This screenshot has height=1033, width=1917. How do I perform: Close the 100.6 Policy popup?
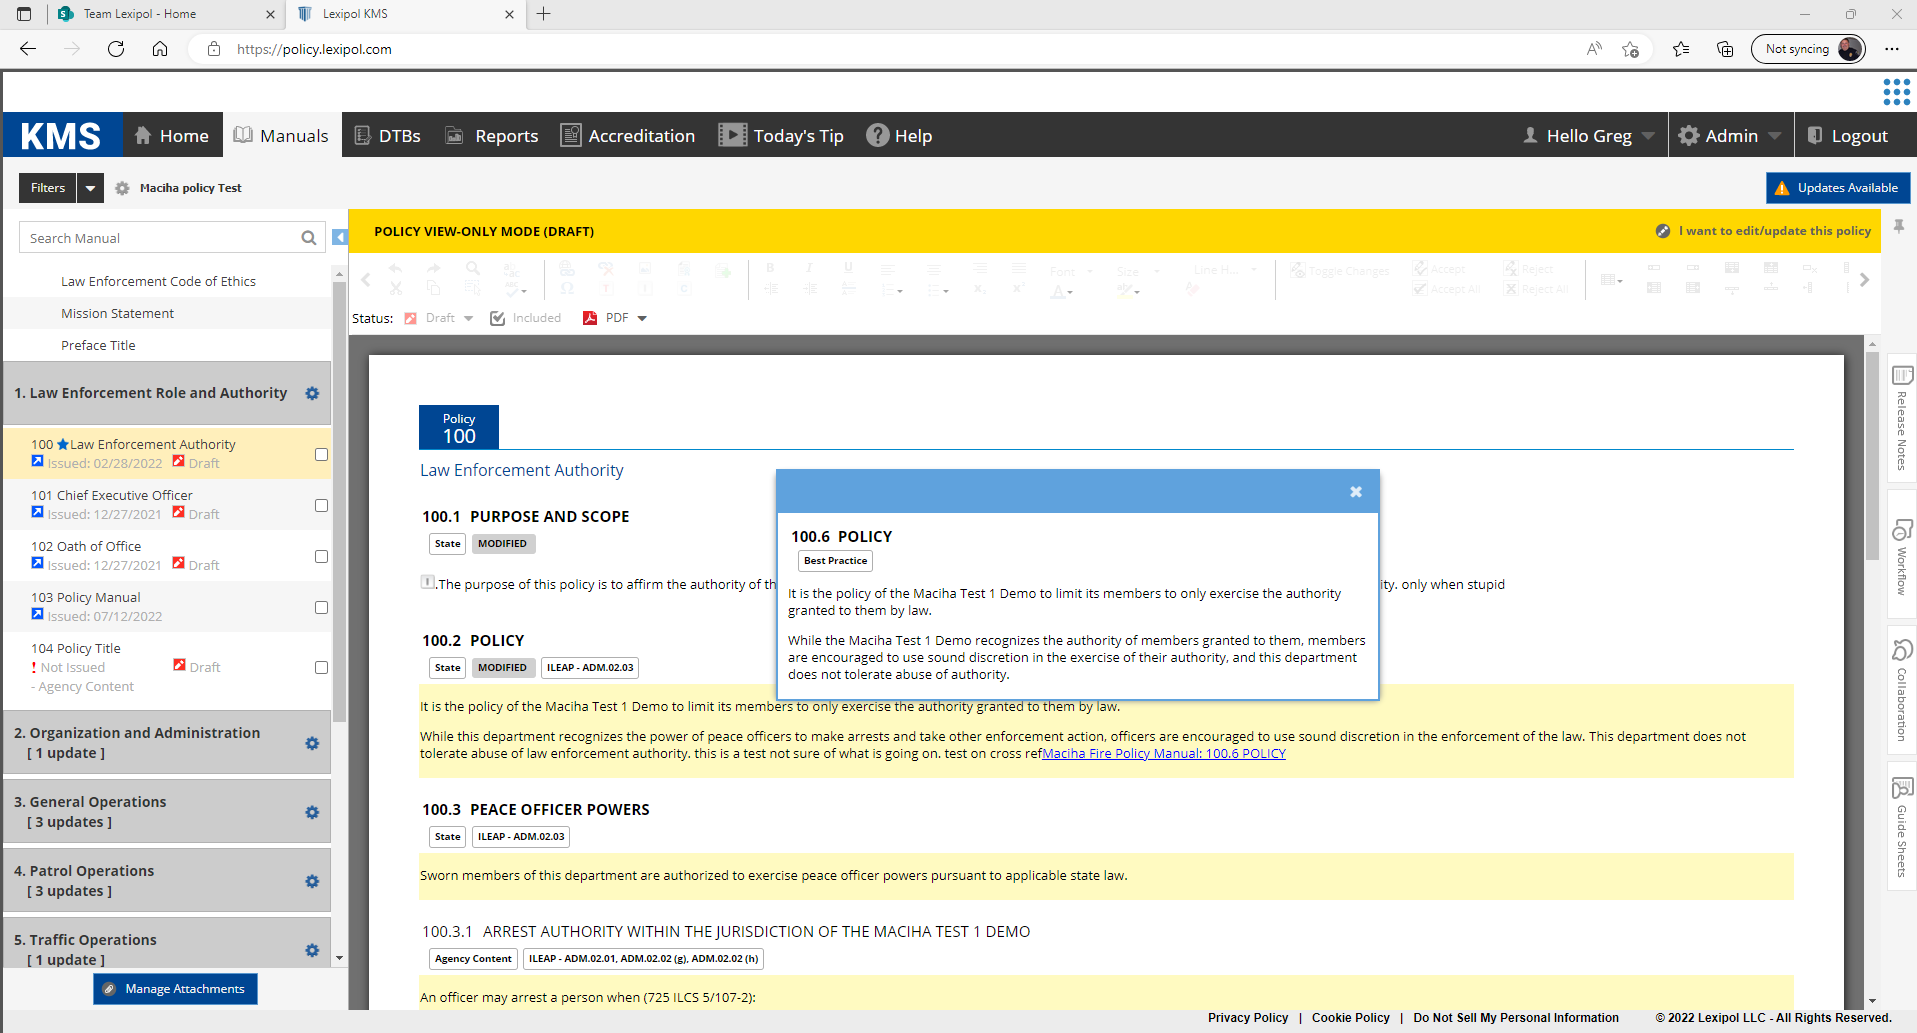tap(1355, 492)
